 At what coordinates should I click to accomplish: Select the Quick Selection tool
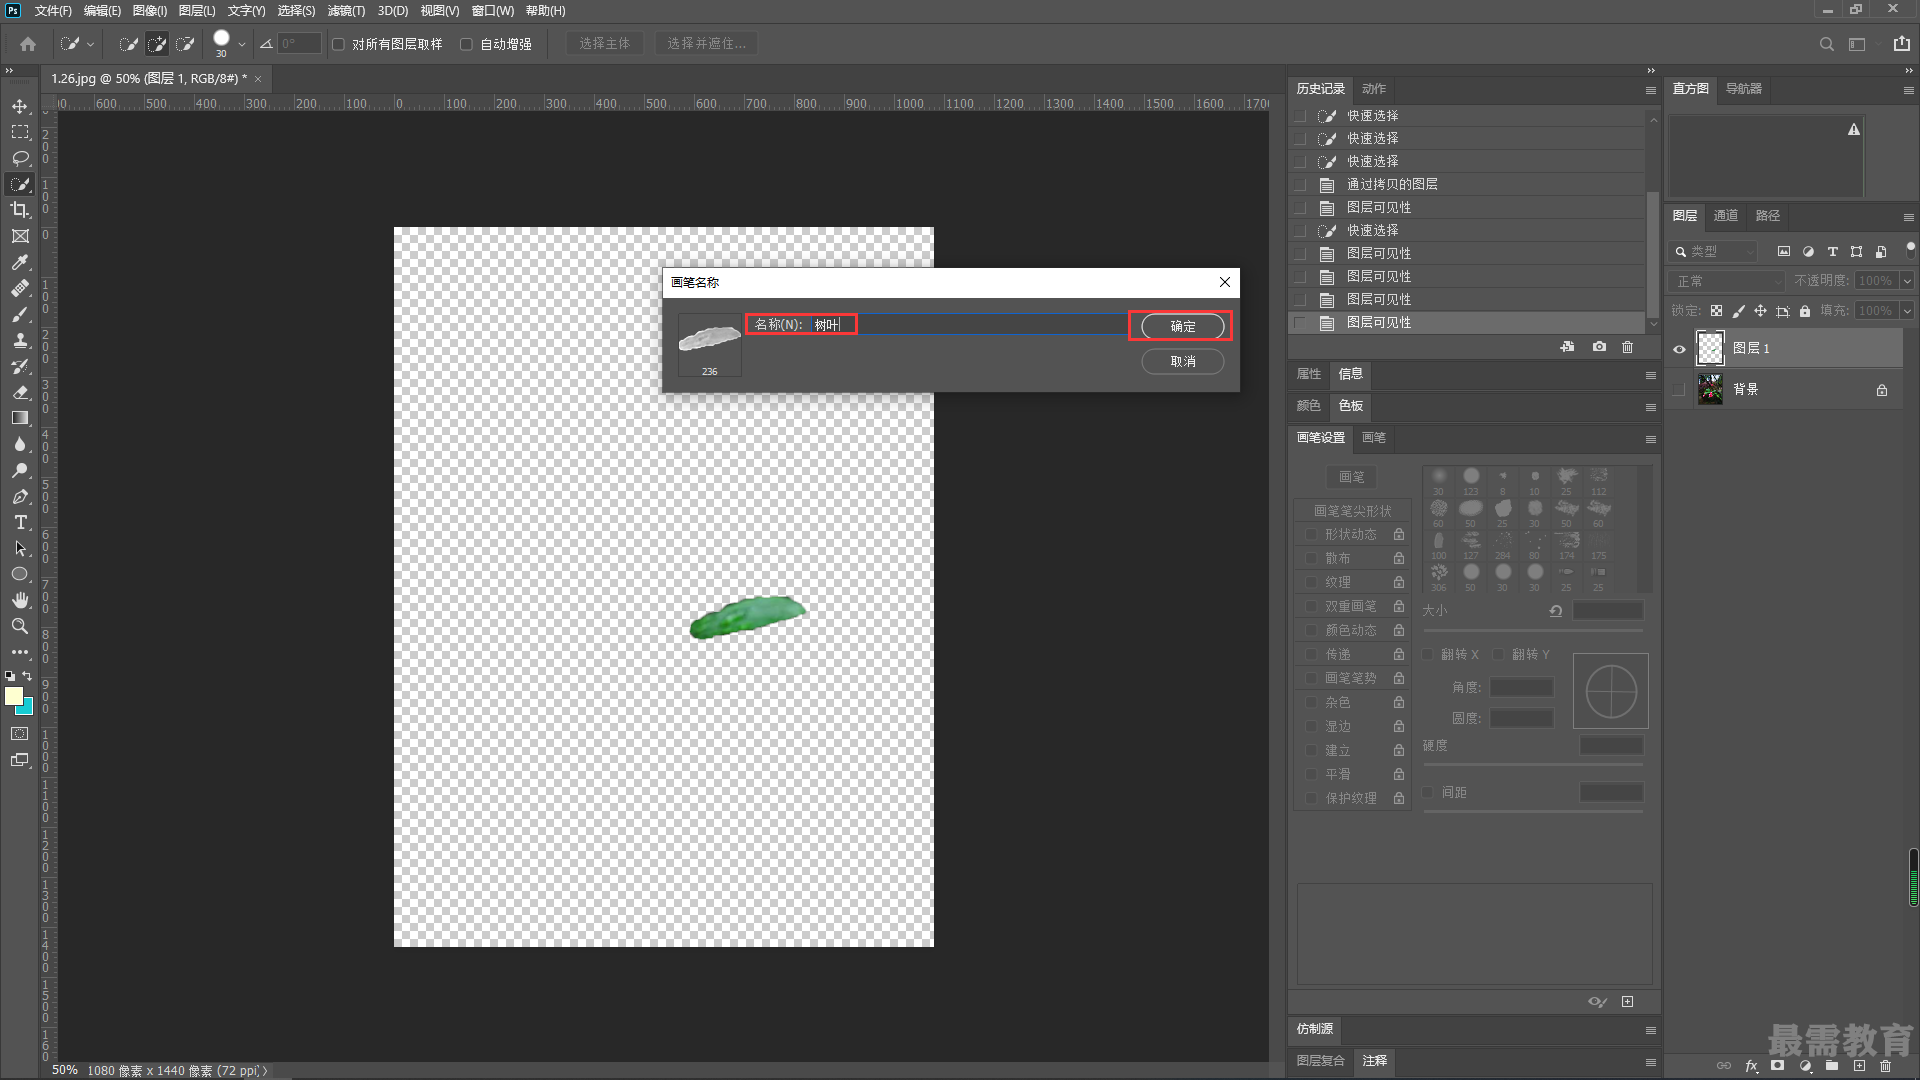(x=20, y=184)
